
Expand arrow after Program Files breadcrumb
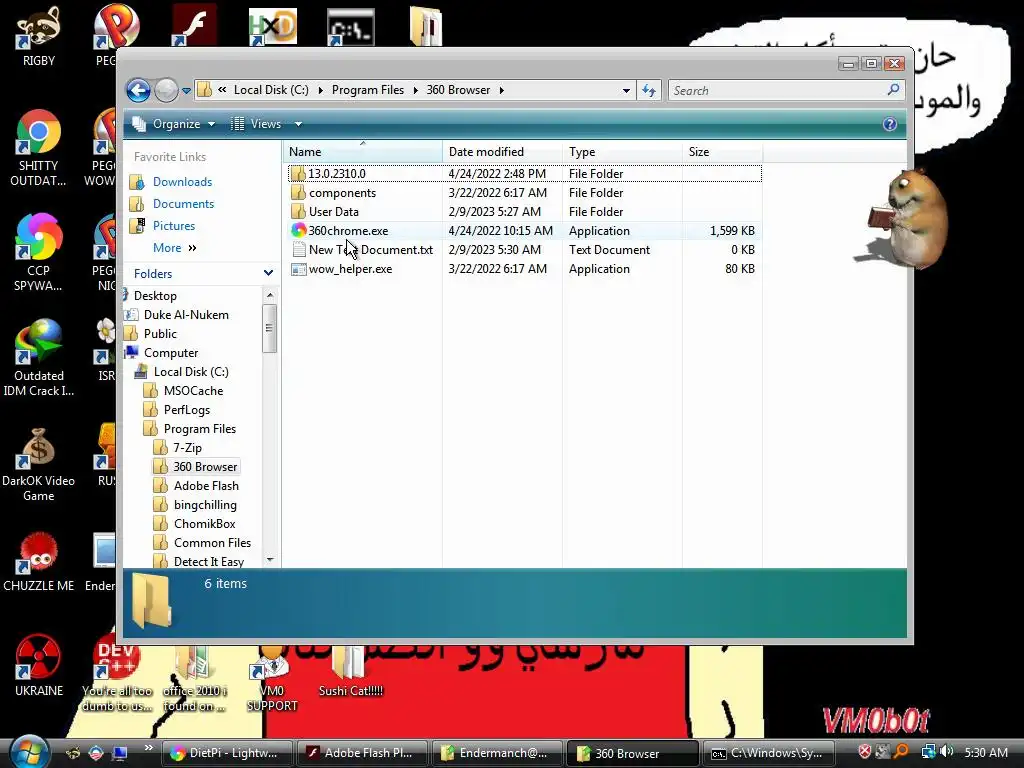415,90
